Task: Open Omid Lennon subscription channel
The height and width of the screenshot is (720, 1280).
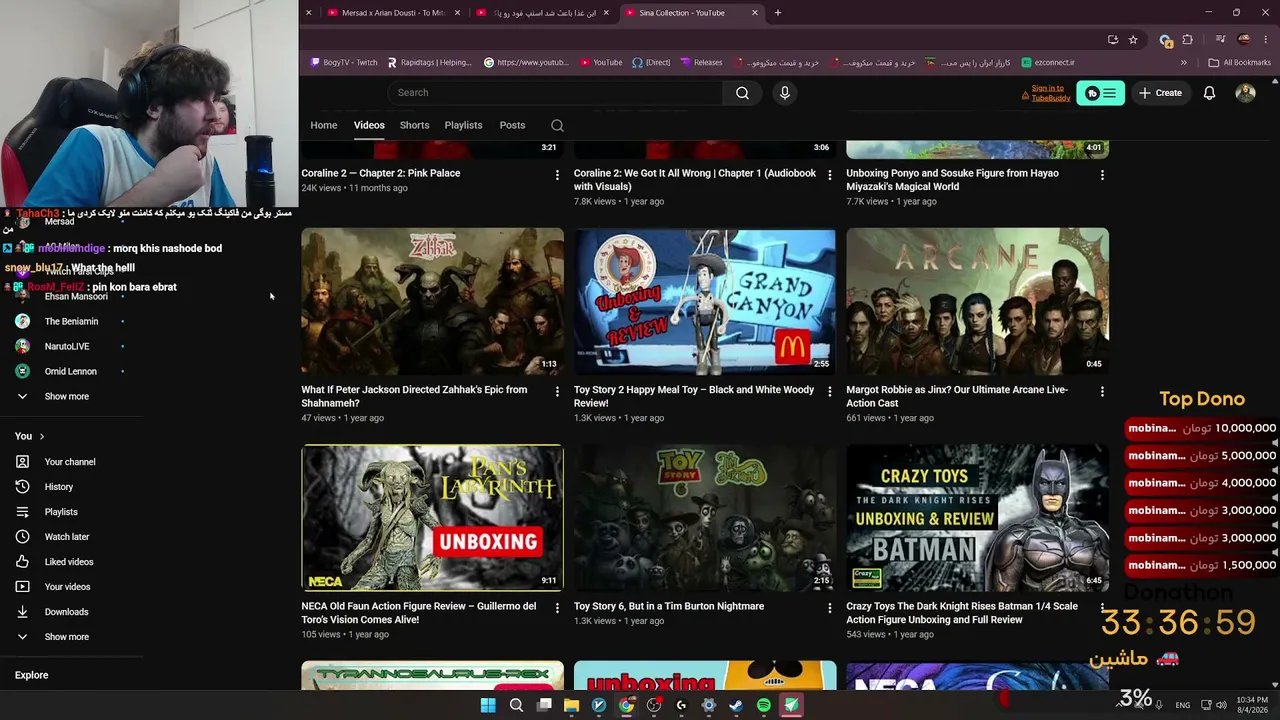Action: 70,372
